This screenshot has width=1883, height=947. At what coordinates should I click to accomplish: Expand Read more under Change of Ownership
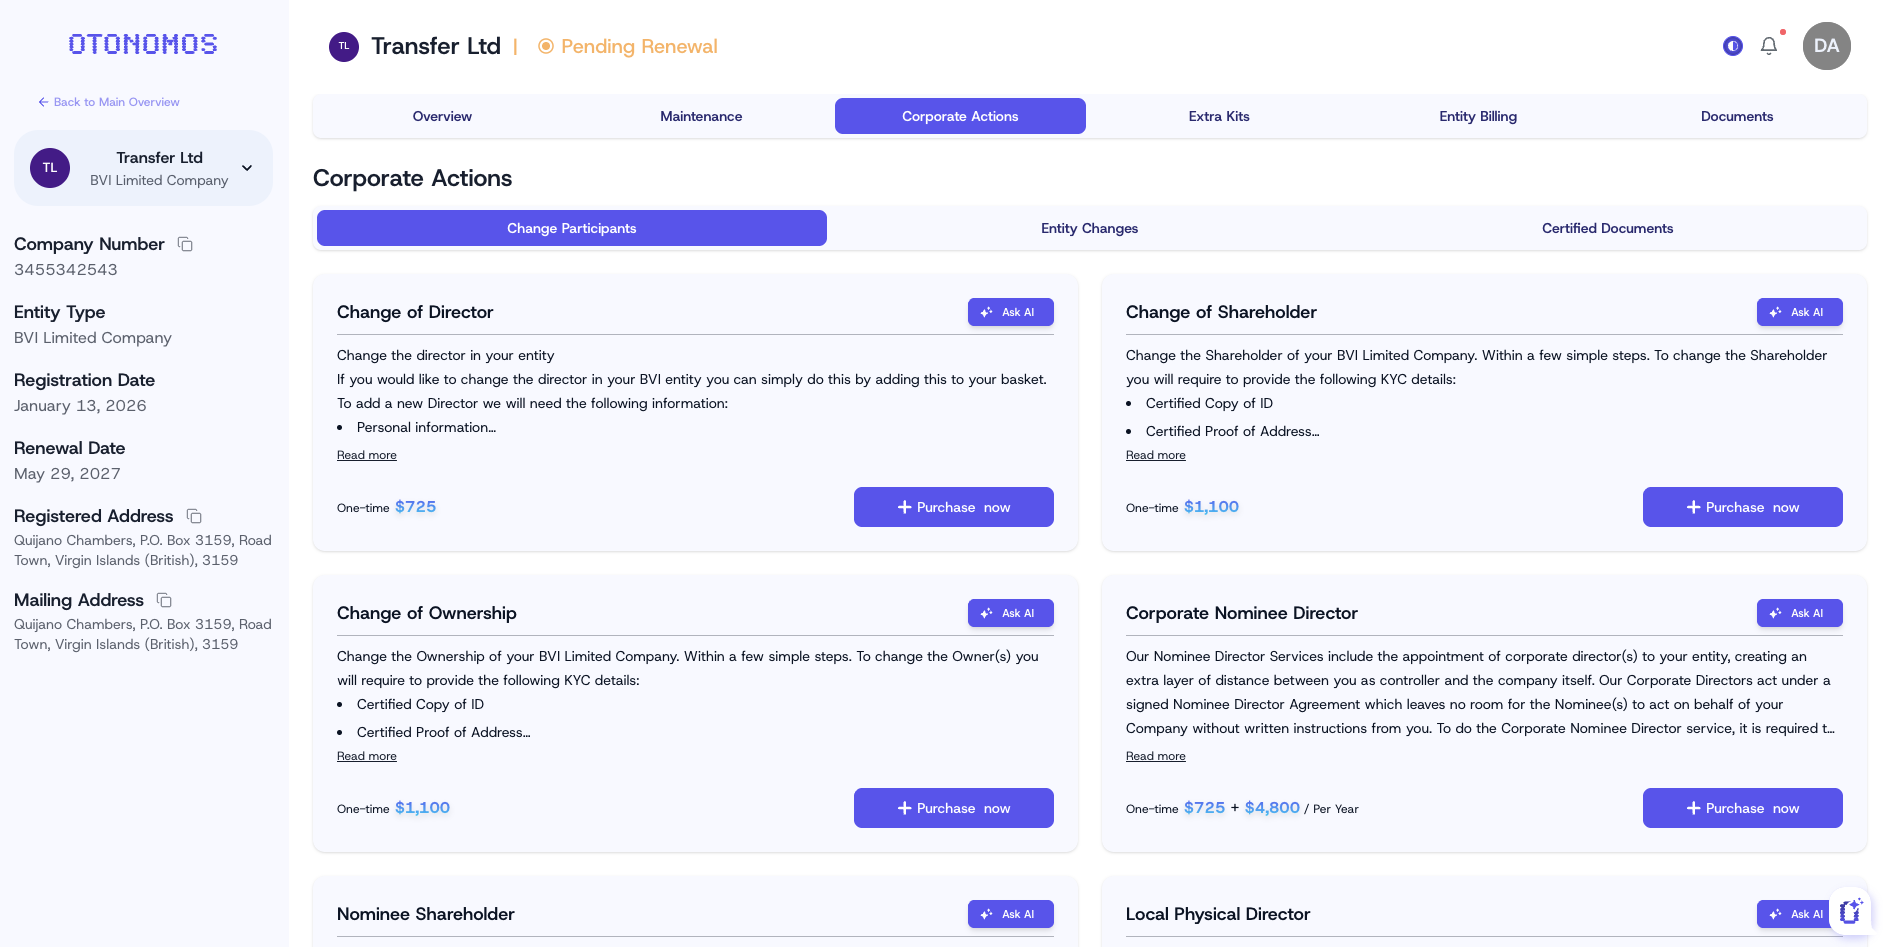[x=366, y=755]
